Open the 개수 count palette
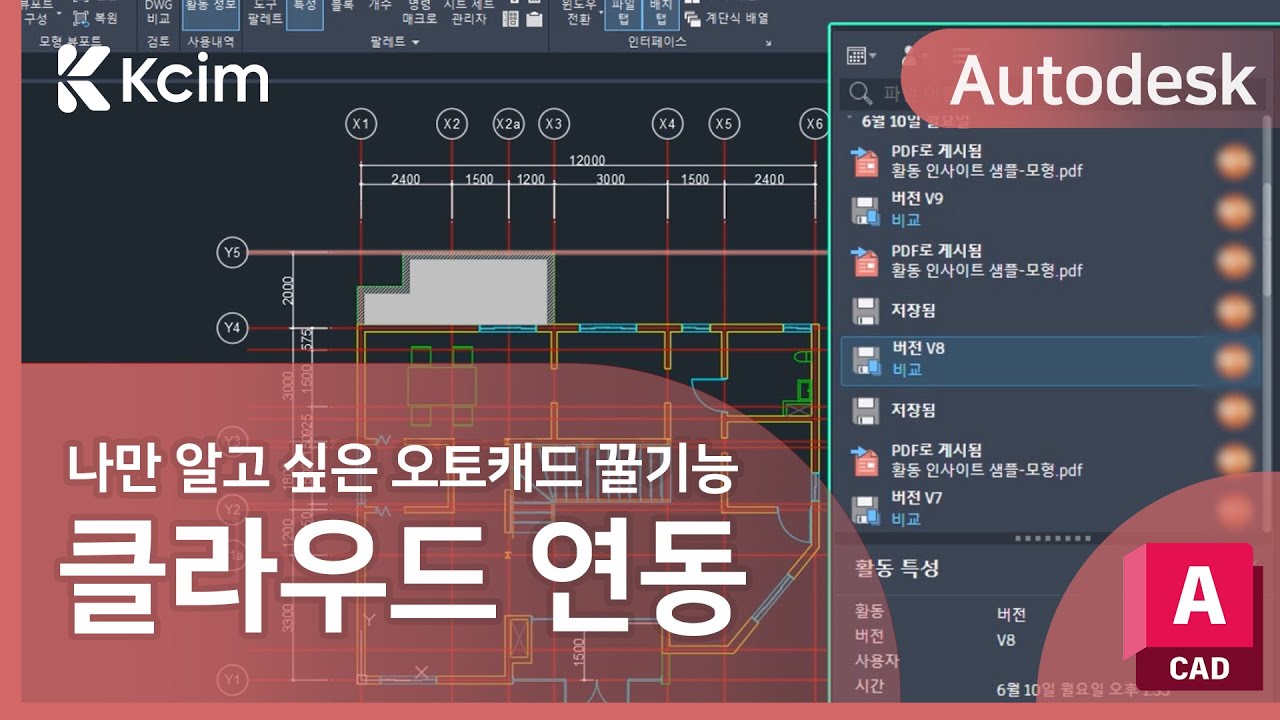 (x=380, y=6)
